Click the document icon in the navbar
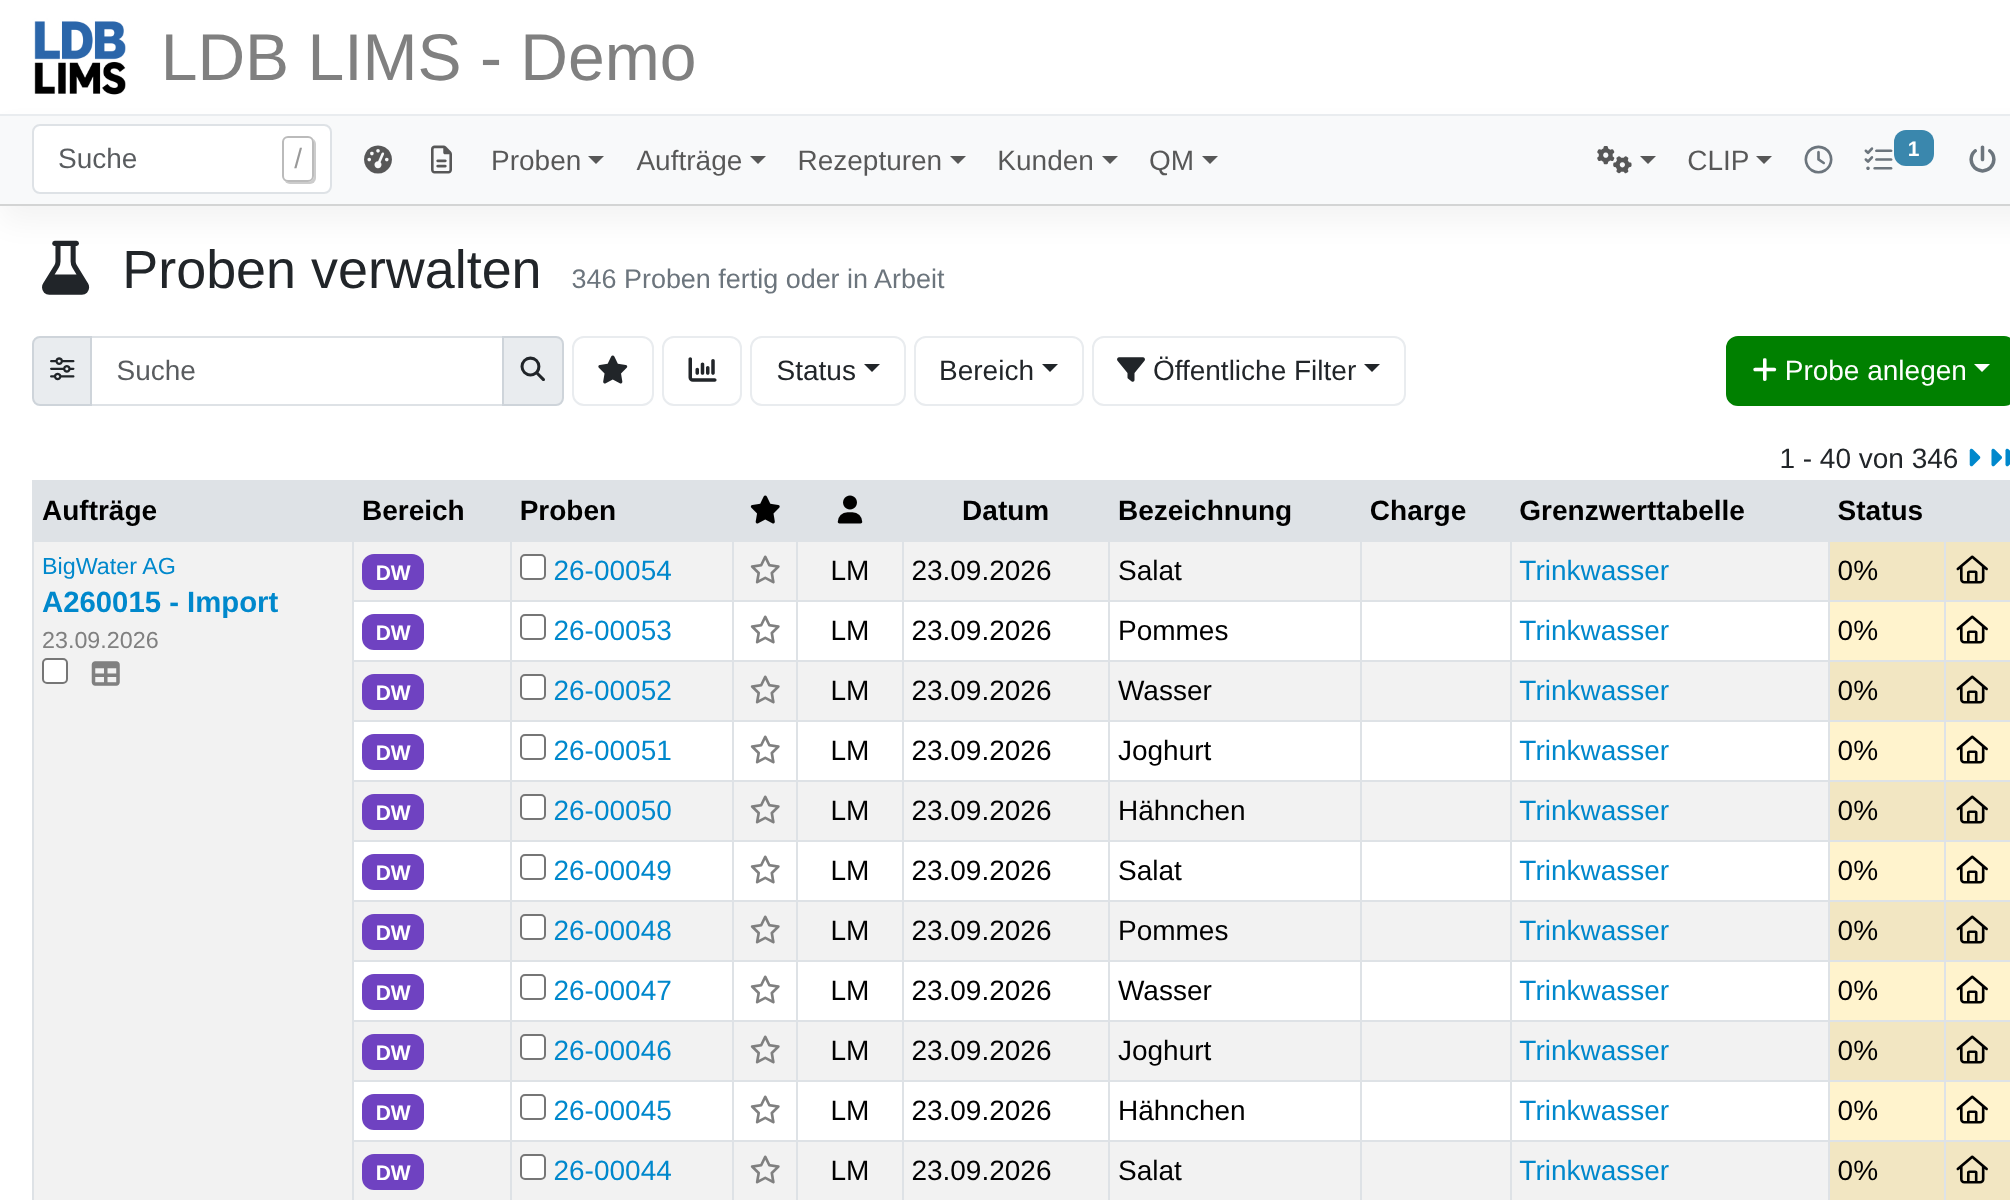Screen dimensions: 2010x1200 [x=441, y=160]
